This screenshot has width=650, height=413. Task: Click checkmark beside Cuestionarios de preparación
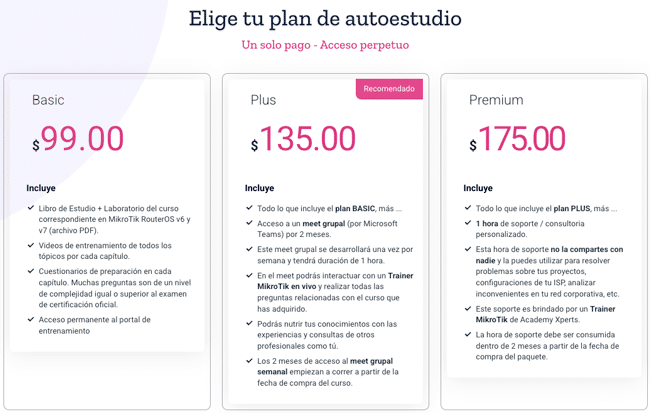29,271
